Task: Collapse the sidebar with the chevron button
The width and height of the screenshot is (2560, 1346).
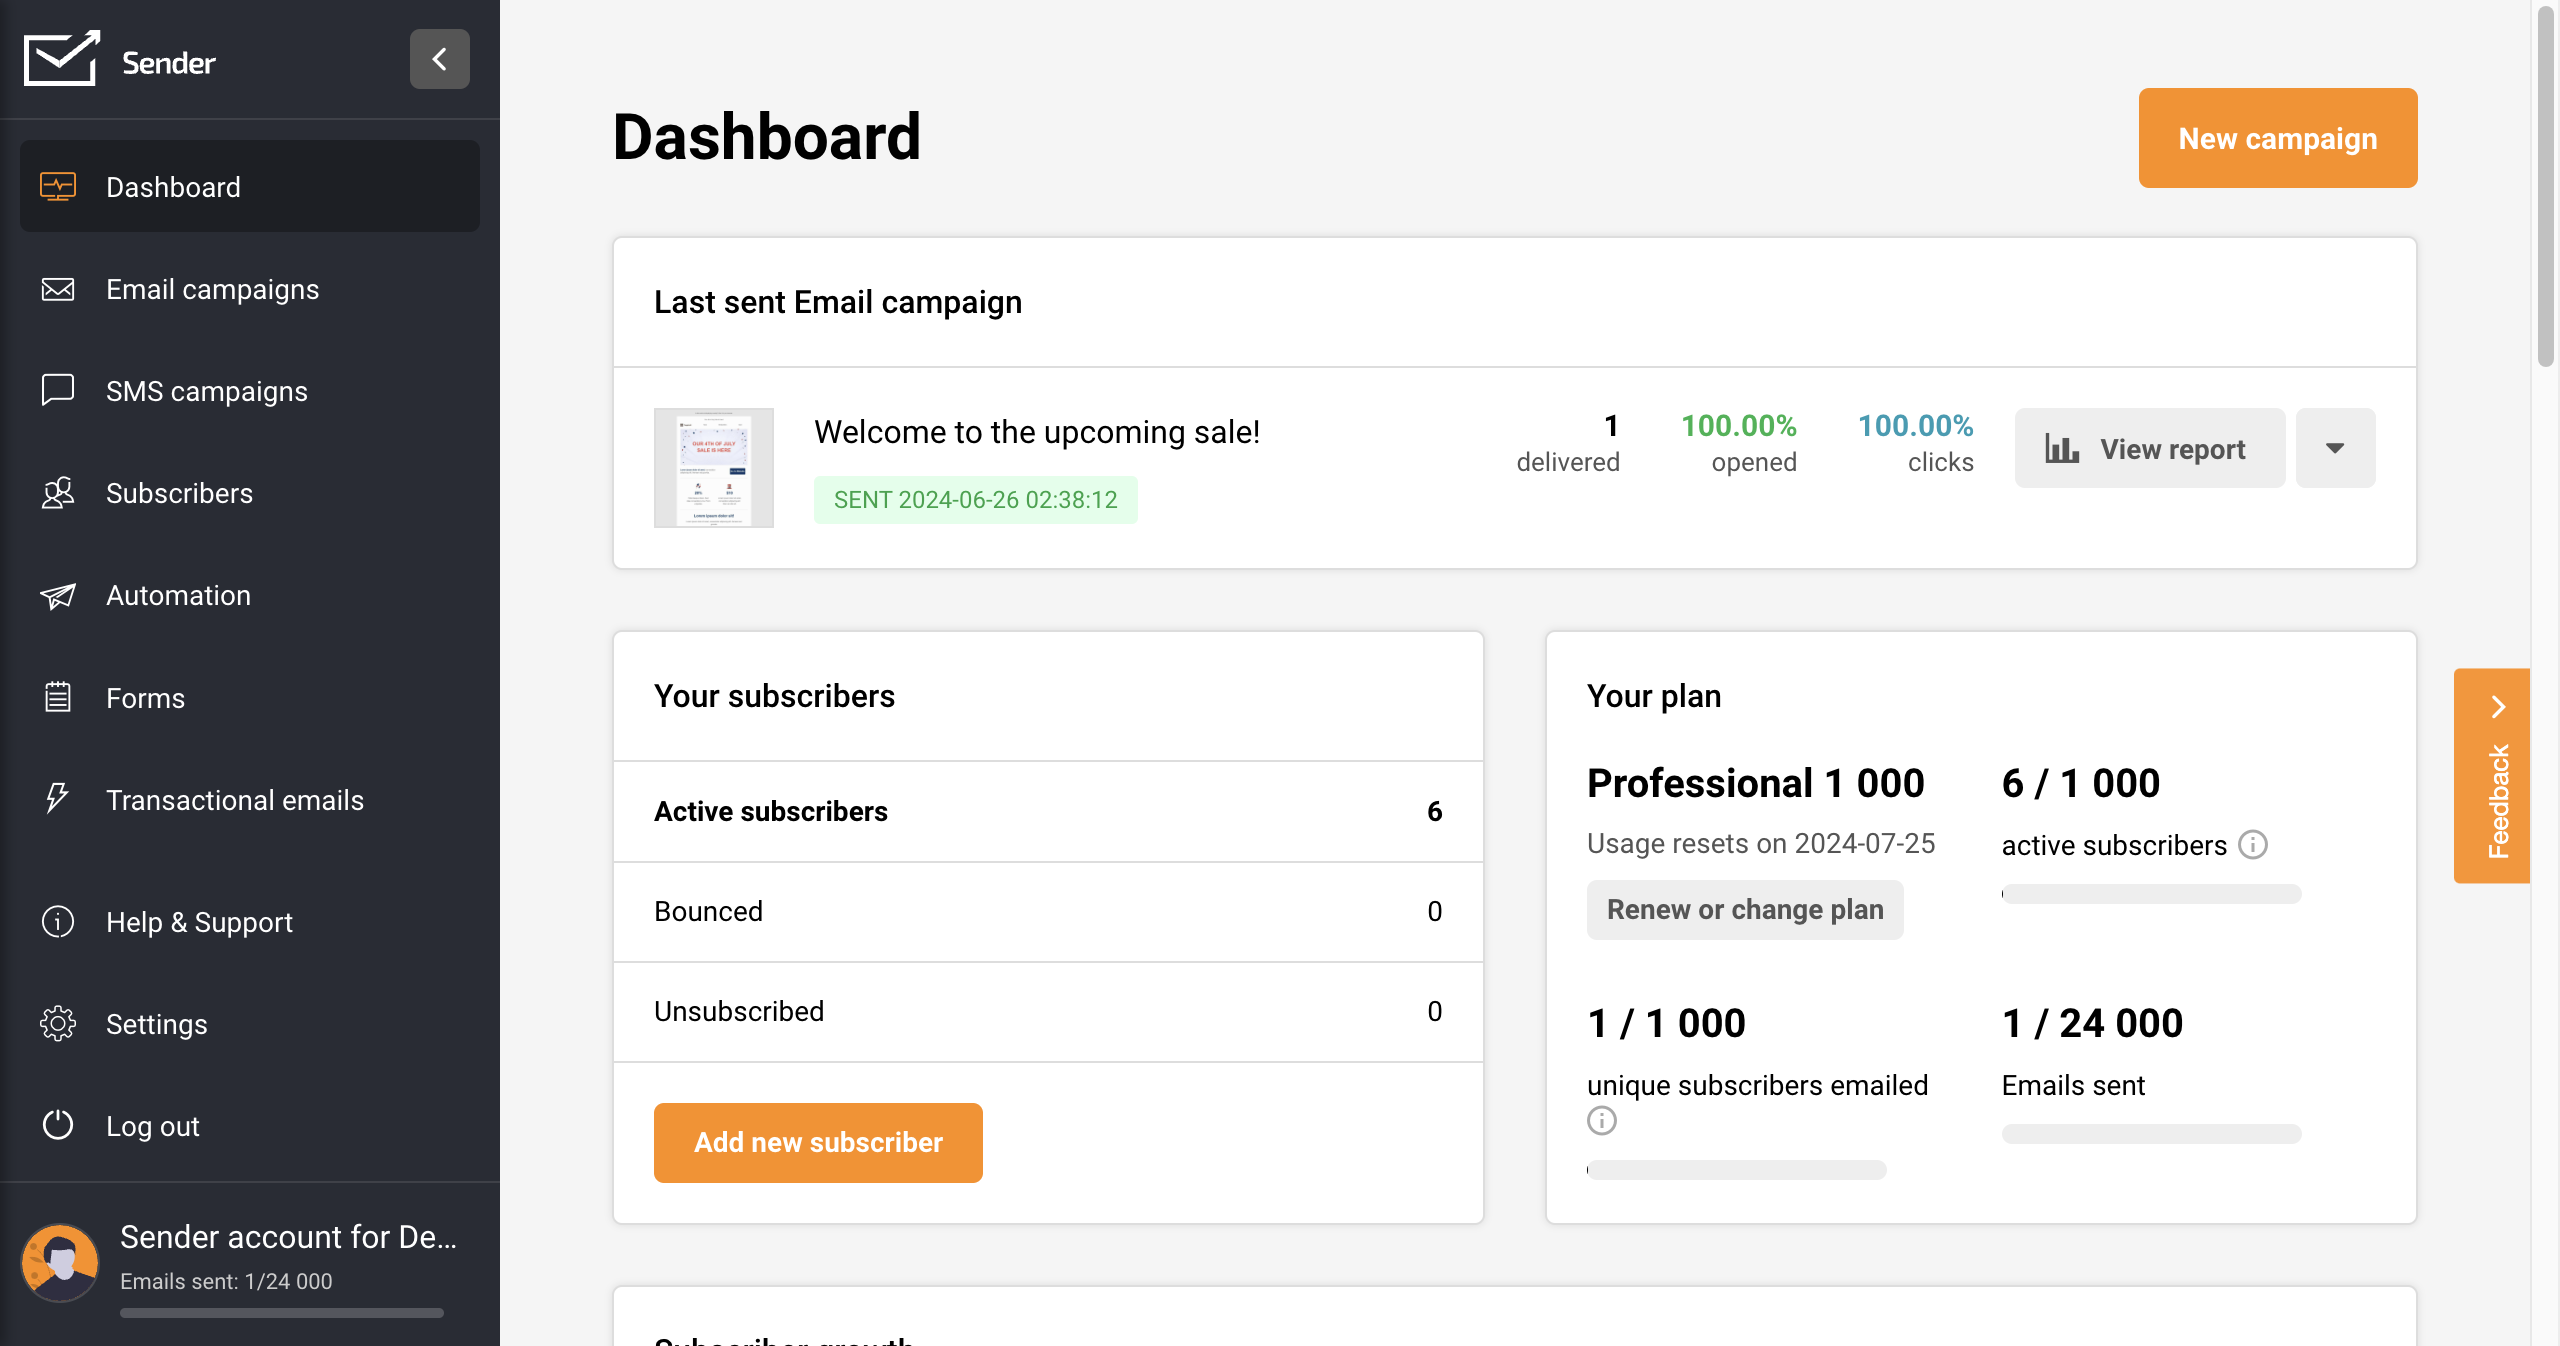Action: pos(439,59)
